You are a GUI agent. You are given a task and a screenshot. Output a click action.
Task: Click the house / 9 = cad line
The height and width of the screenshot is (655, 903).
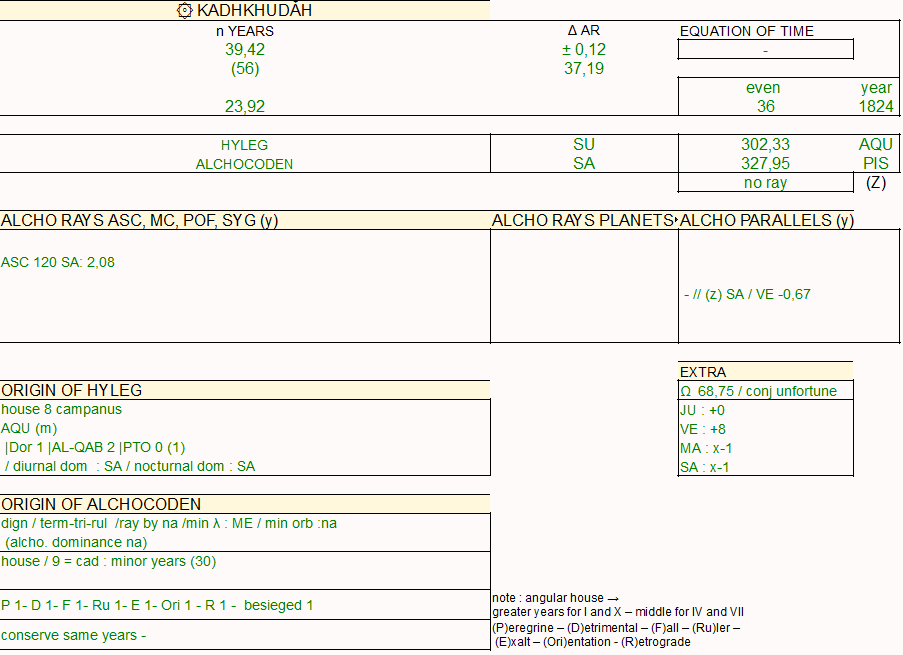(108, 562)
